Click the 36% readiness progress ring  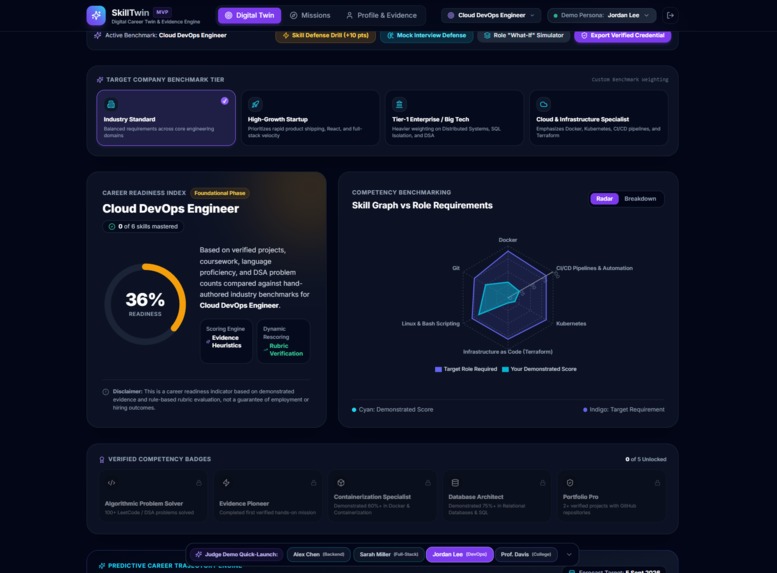(145, 304)
